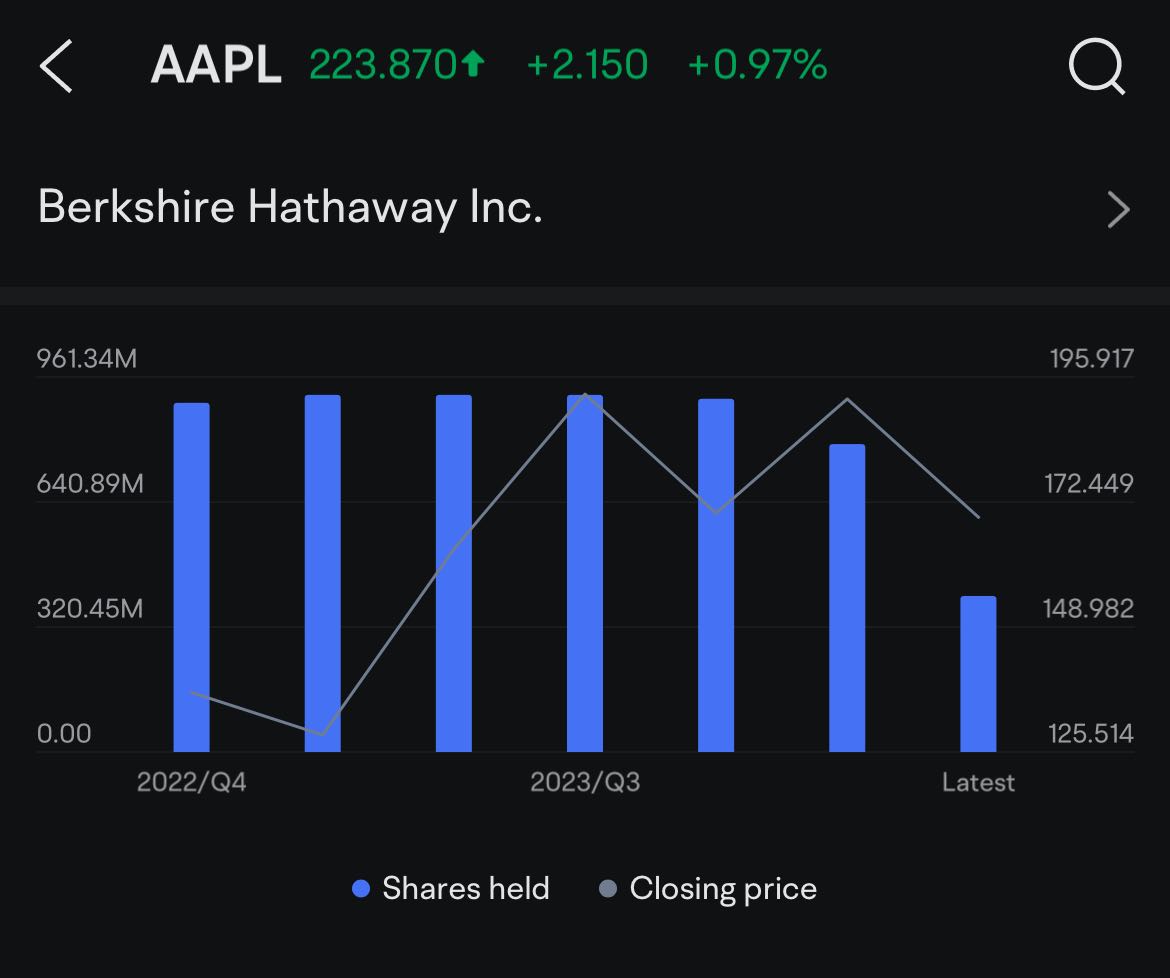Viewport: 1170px width, 978px height.
Task: Click the Shares held legend label
Action: [x=466, y=888]
